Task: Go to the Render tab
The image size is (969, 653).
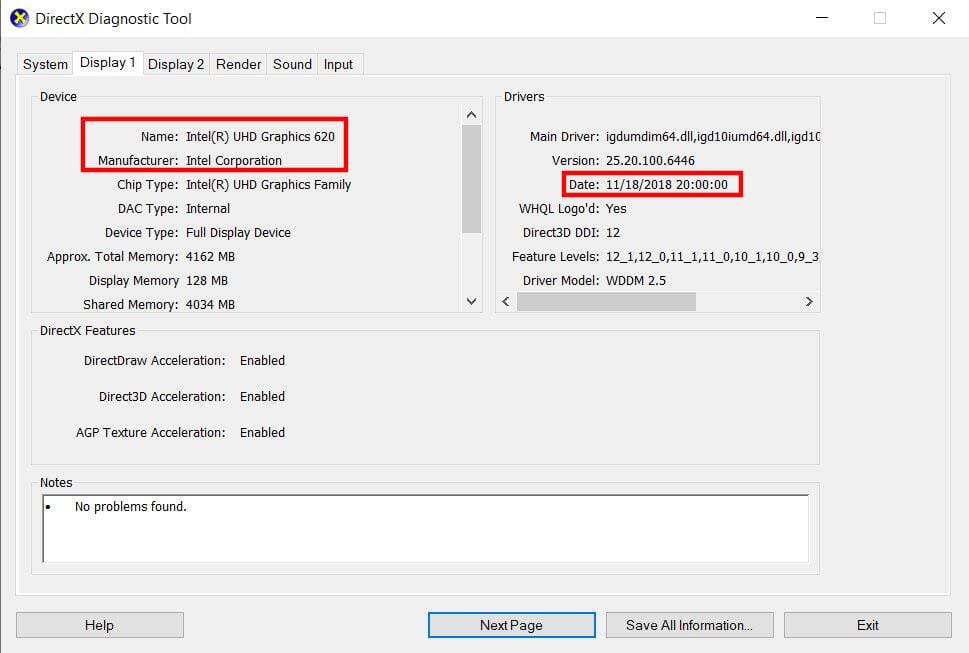Action: pos(238,65)
